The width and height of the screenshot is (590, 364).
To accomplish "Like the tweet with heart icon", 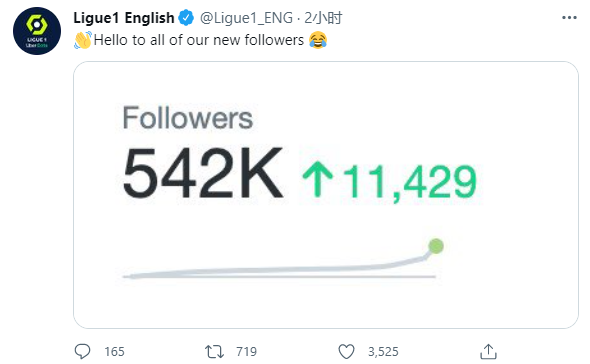I will (346, 352).
